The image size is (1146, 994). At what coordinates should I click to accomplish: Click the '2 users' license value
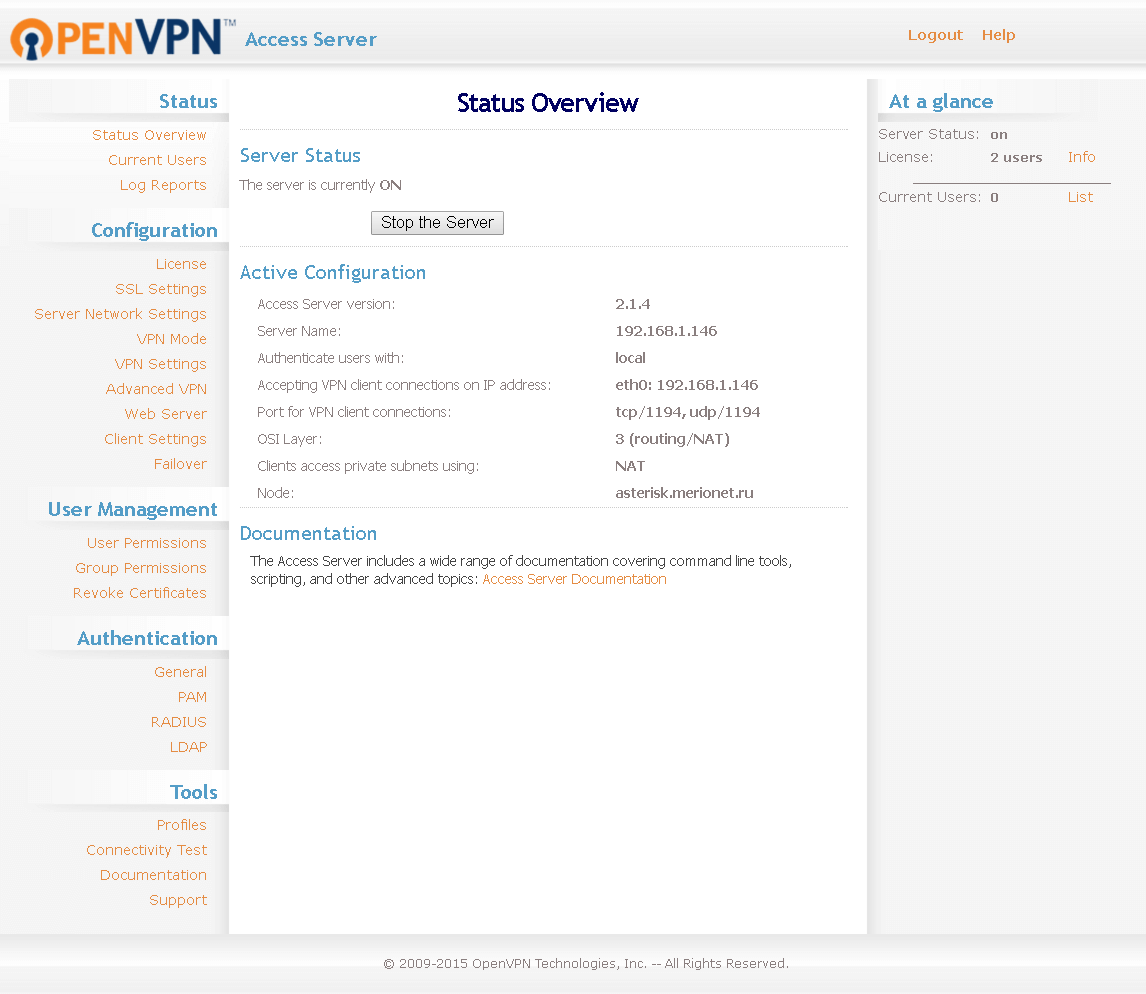[1016, 157]
